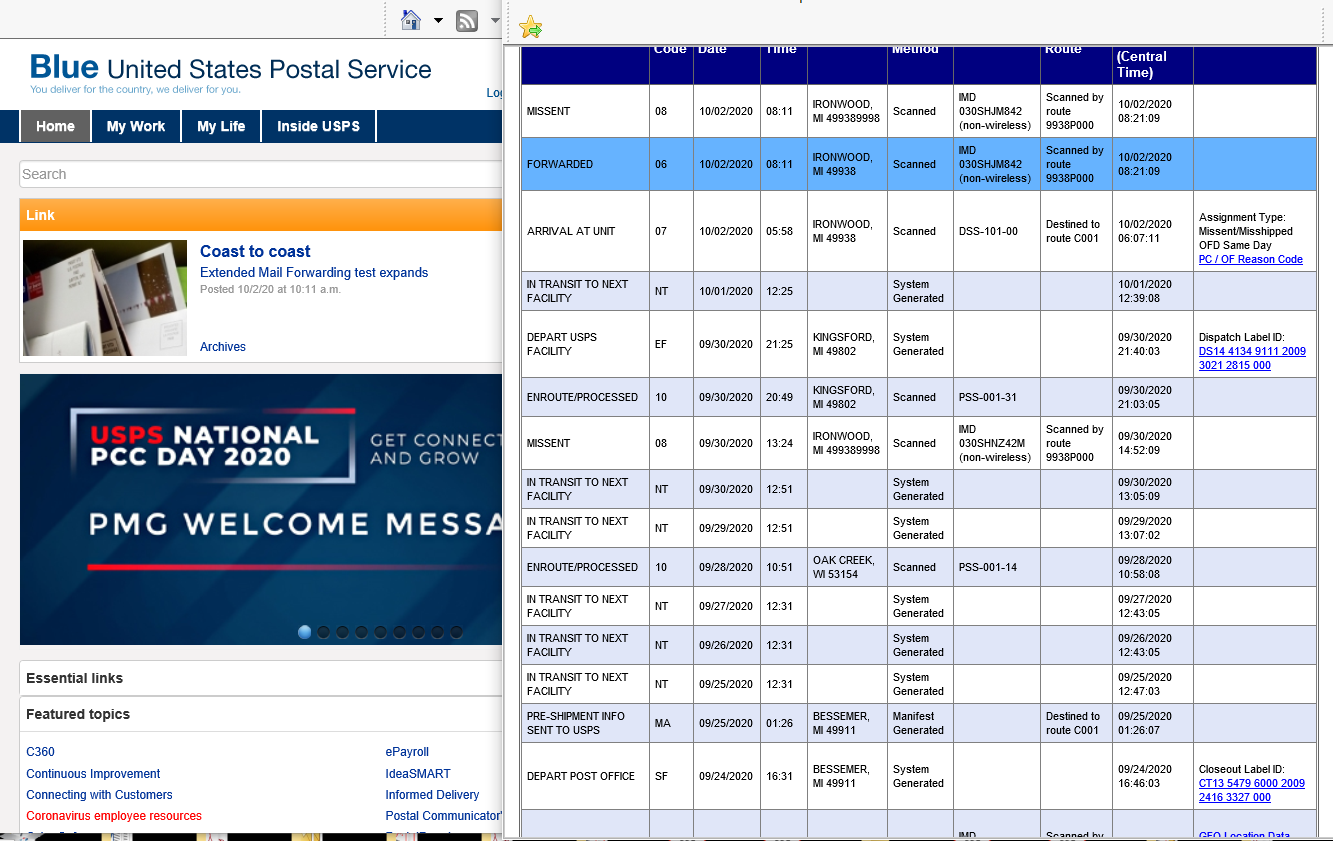Open the Home tab on Blue site
The height and width of the screenshot is (841, 1333).
tap(55, 126)
